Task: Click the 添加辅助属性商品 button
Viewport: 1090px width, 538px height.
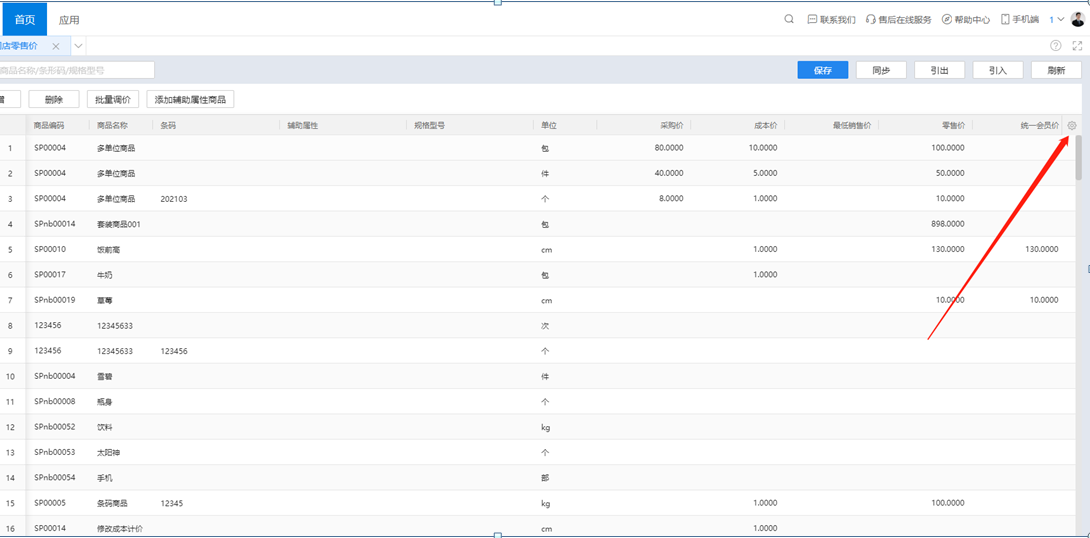Action: click(x=190, y=99)
